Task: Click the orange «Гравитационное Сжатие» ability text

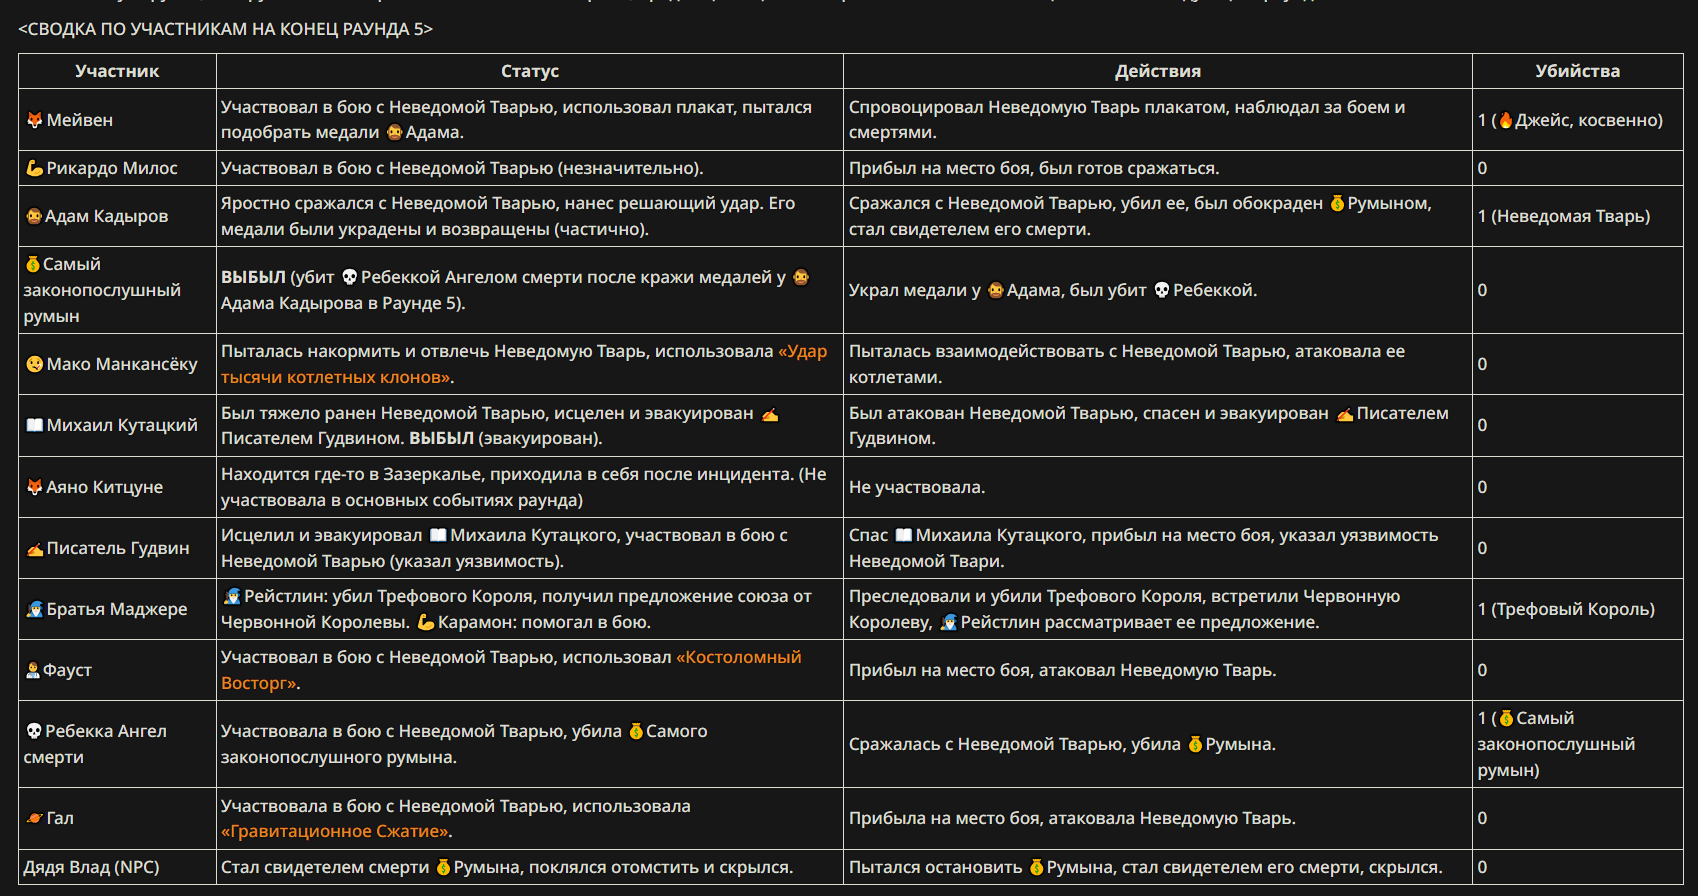Action: [x=336, y=831]
